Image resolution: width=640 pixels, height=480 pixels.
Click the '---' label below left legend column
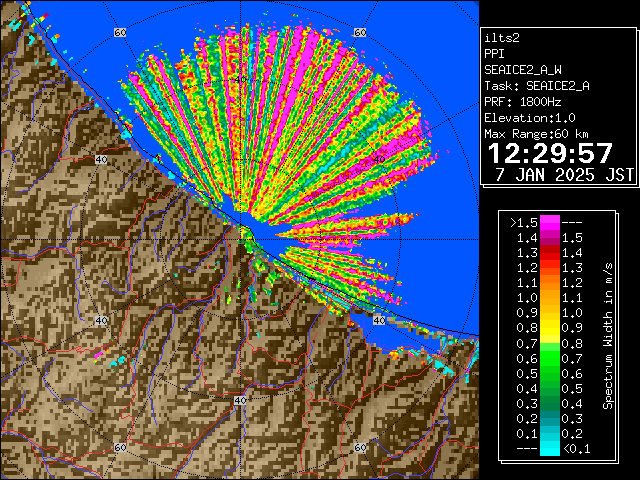point(527,449)
